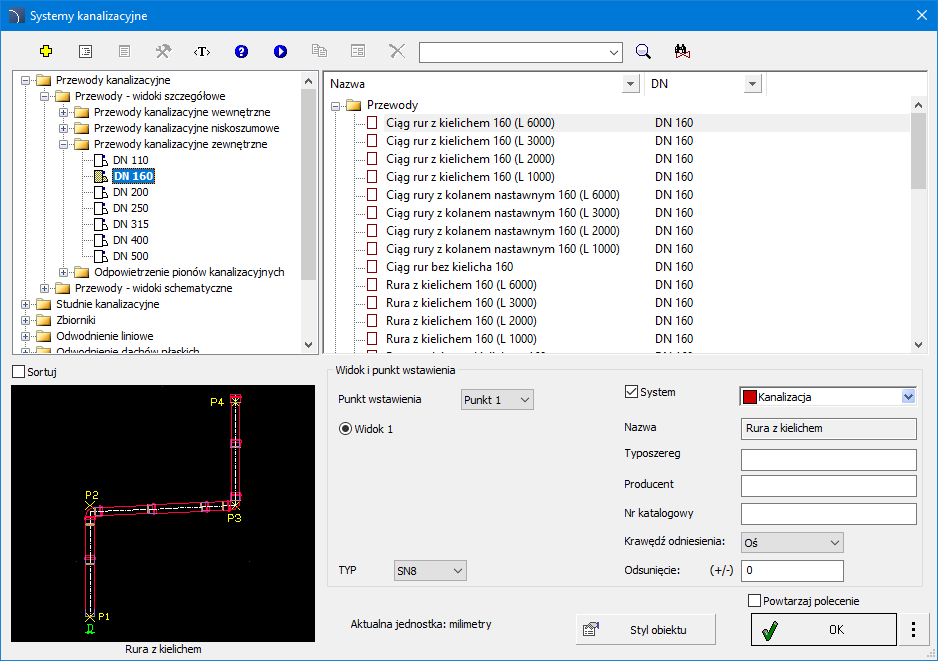Select the Widok 1 radio button
This screenshot has width=938, height=661.
pyautogui.click(x=346, y=429)
